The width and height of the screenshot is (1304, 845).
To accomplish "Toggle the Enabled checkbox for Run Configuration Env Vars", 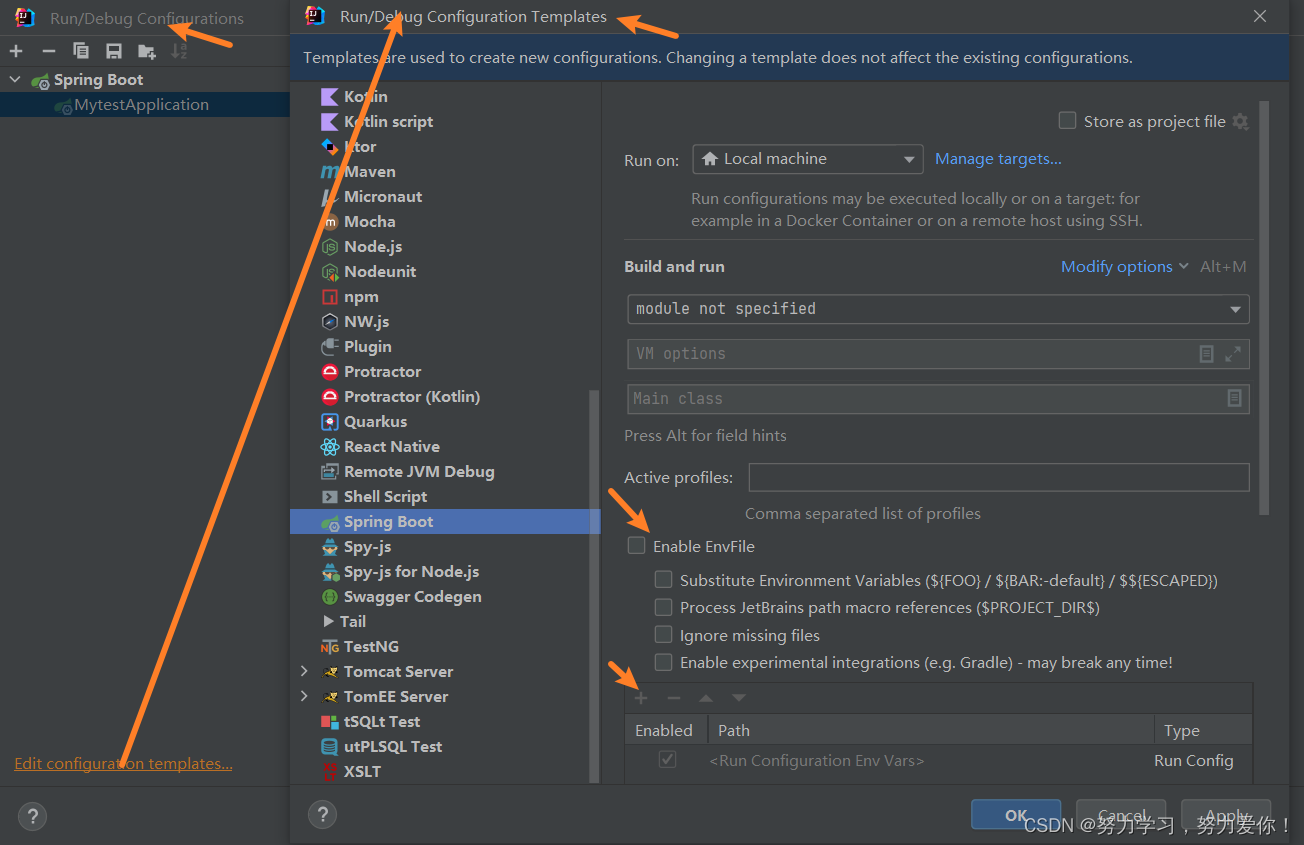I will [667, 760].
